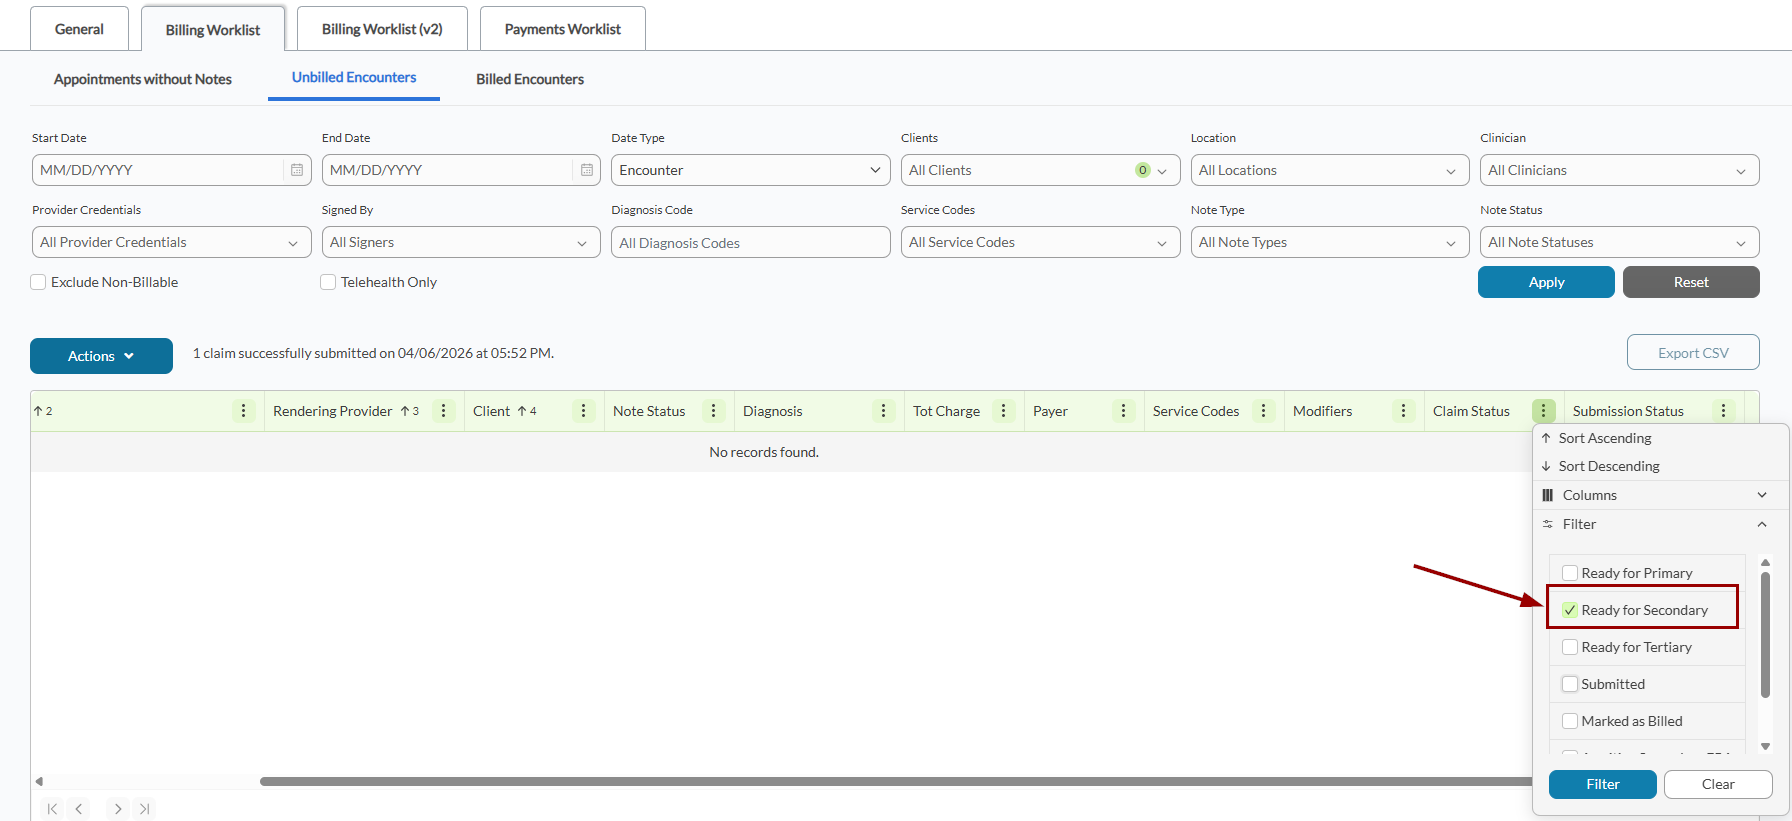Open Rendering Provider column menu icon
Screen dimensions: 1792x821
click(444, 411)
